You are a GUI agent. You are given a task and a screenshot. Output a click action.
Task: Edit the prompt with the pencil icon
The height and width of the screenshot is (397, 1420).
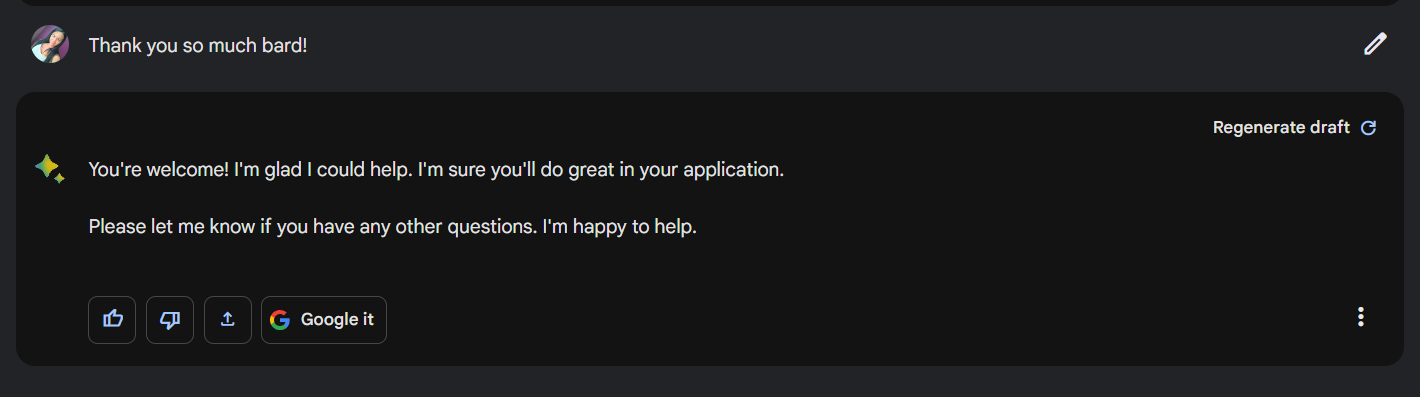[x=1376, y=44]
